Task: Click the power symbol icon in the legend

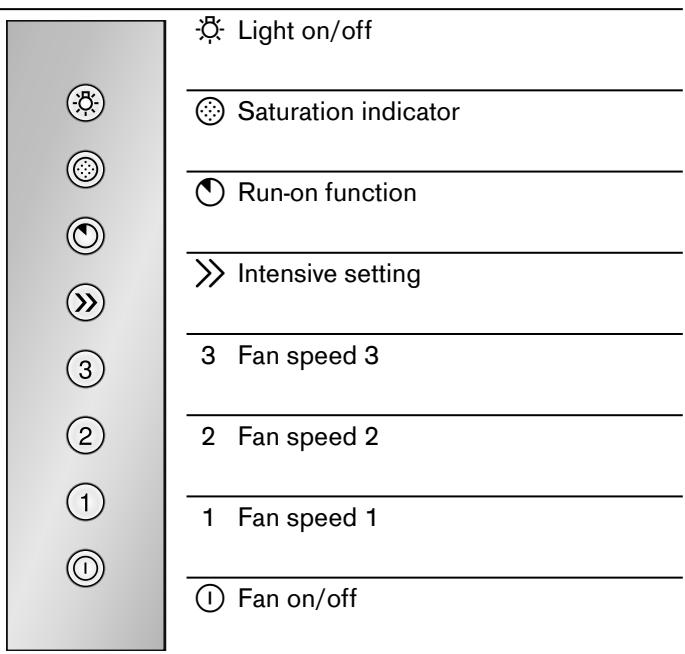Action: 210,598
